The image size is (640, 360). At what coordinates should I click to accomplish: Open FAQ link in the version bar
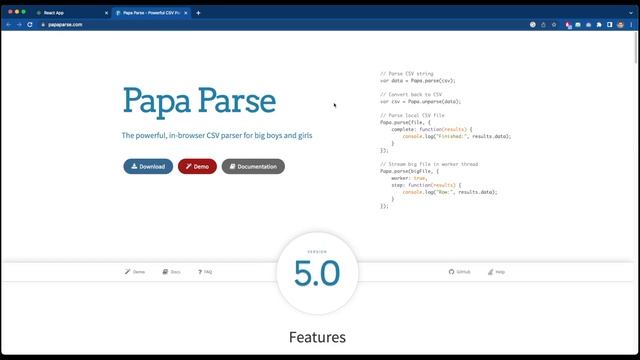(205, 272)
